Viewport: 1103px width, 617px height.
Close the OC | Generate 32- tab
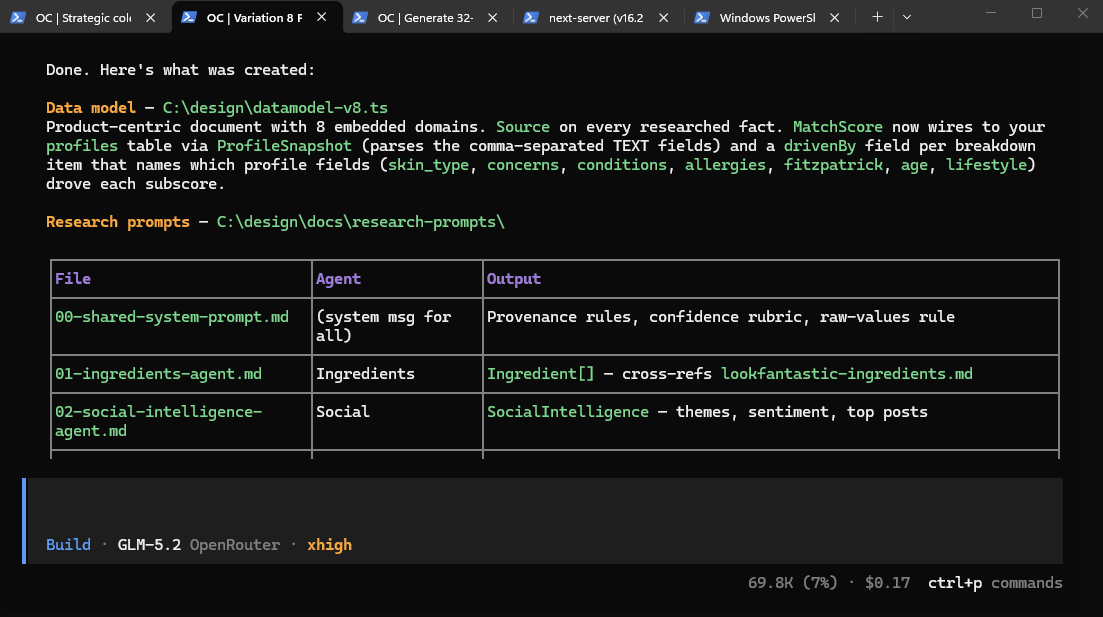(x=492, y=18)
